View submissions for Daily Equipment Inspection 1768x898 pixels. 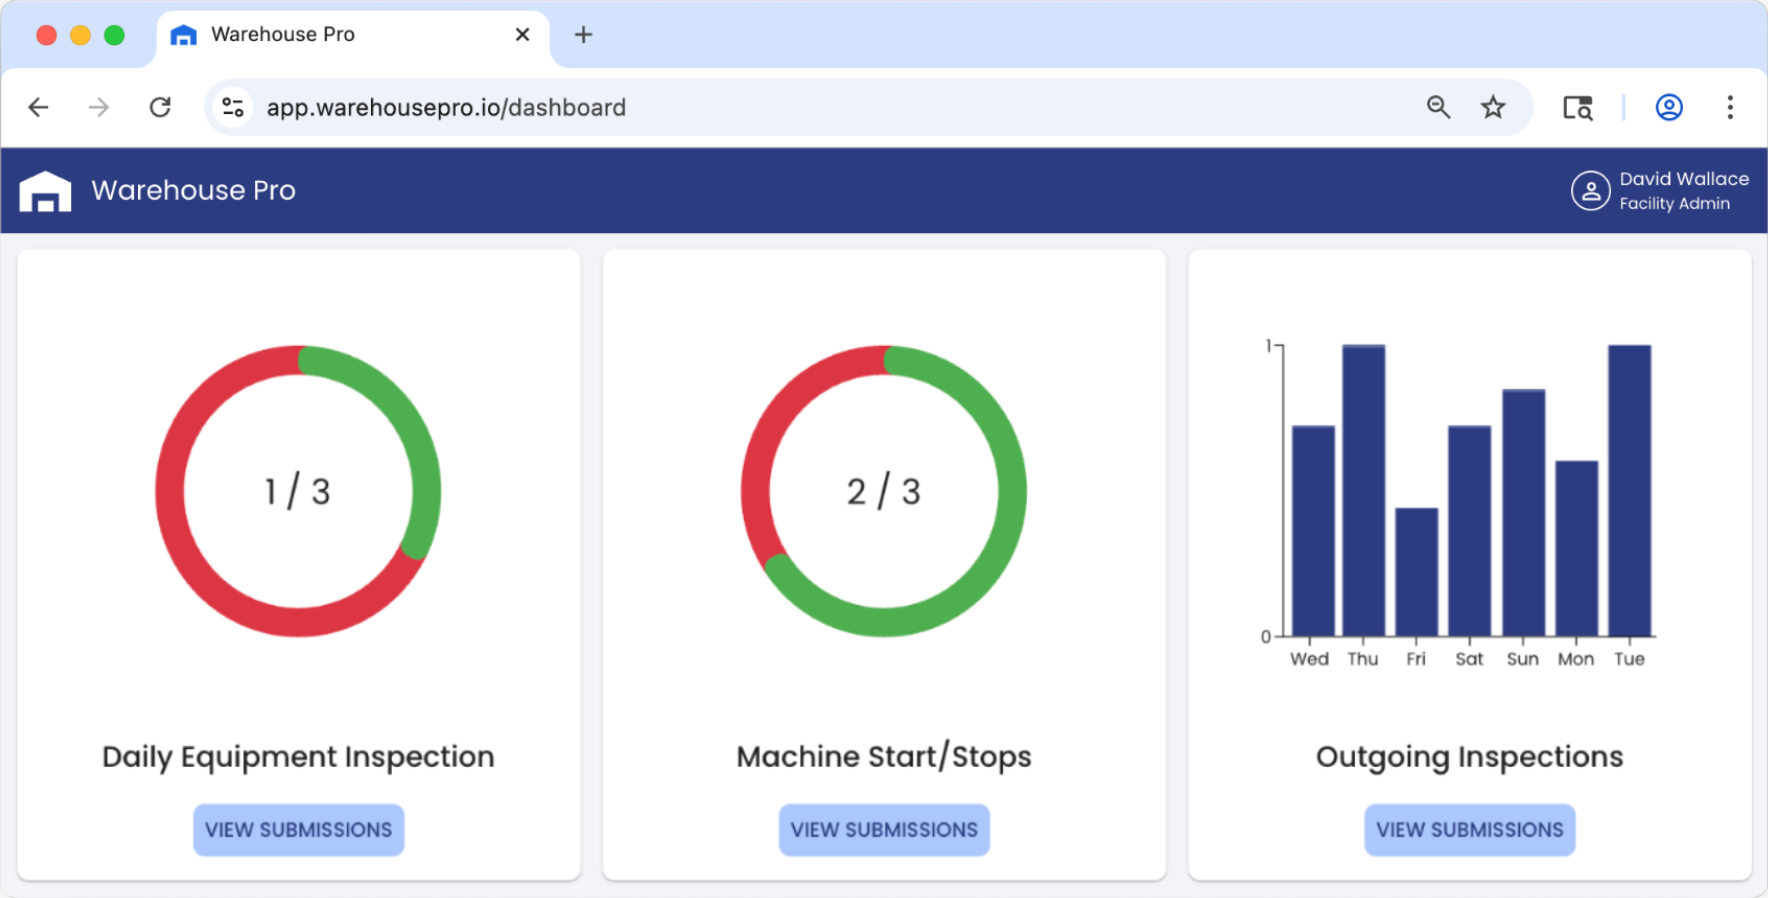pos(299,830)
